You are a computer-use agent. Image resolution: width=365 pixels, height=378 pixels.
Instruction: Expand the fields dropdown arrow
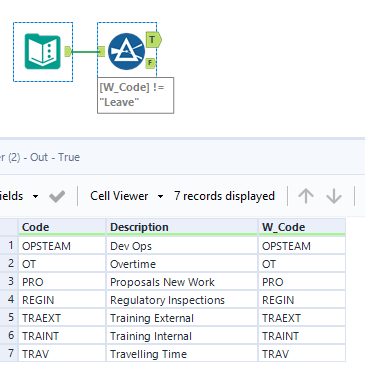[35, 196]
